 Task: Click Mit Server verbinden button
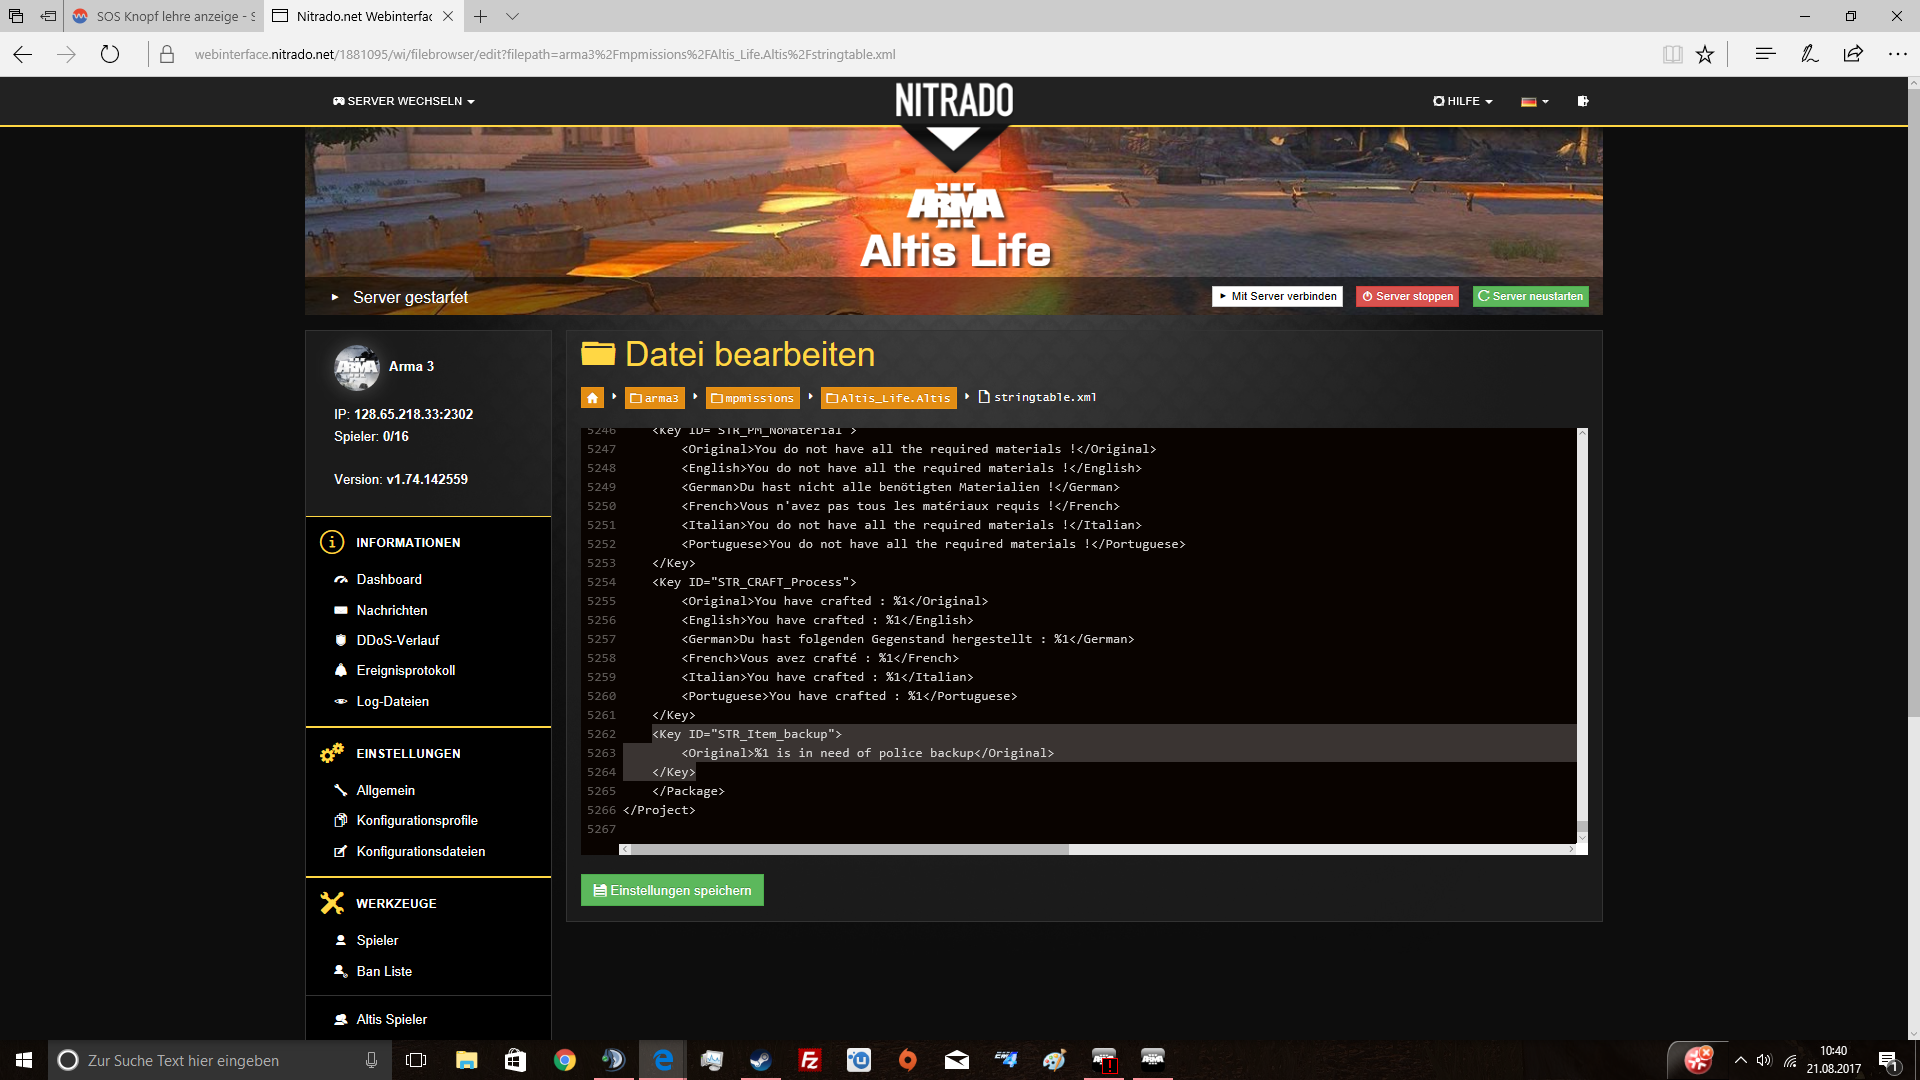coord(1277,296)
